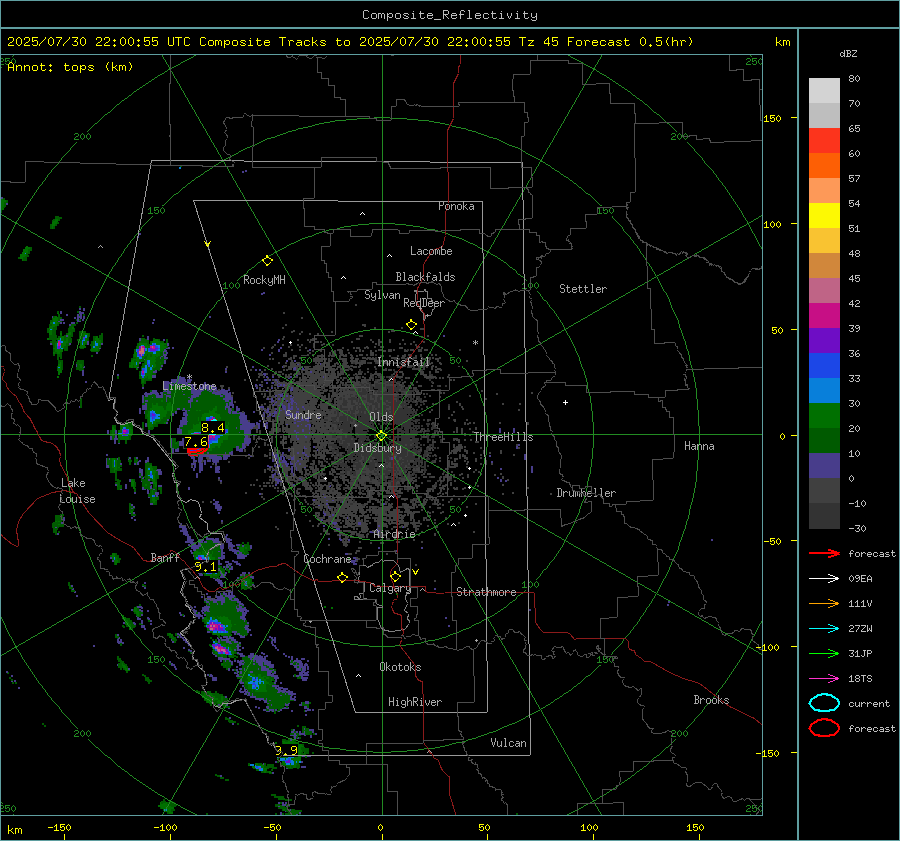900x841 pixels.
Task: Click the magenta 18TS arrow legend icon
Action: 824,679
